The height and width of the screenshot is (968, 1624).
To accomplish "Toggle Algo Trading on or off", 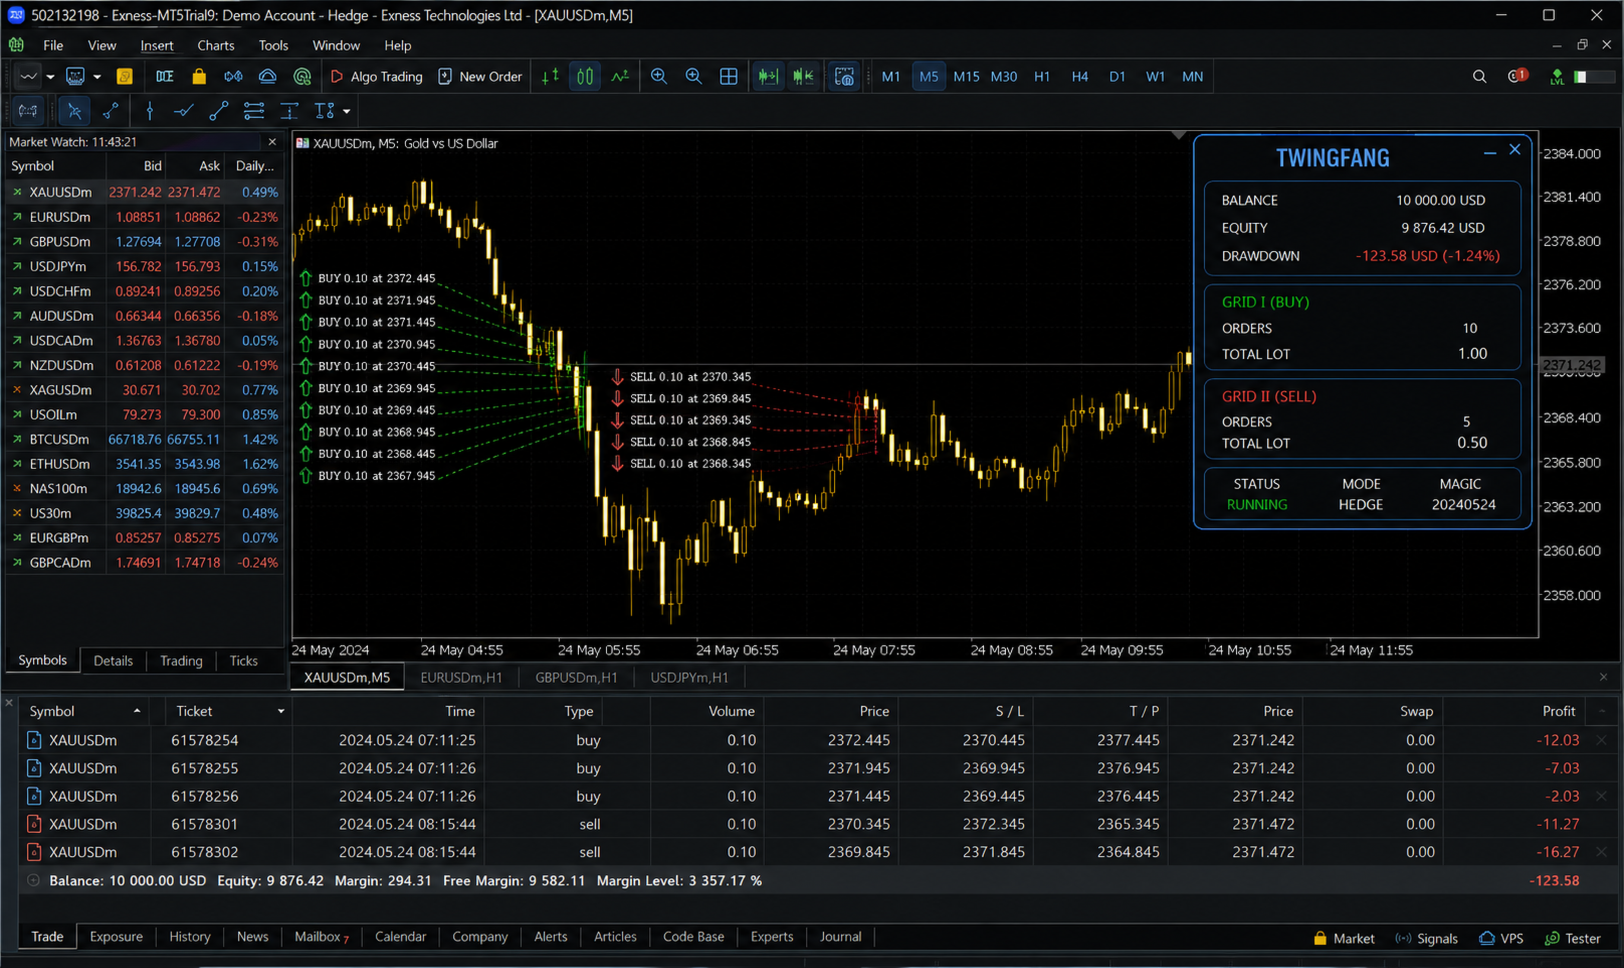I will point(376,77).
